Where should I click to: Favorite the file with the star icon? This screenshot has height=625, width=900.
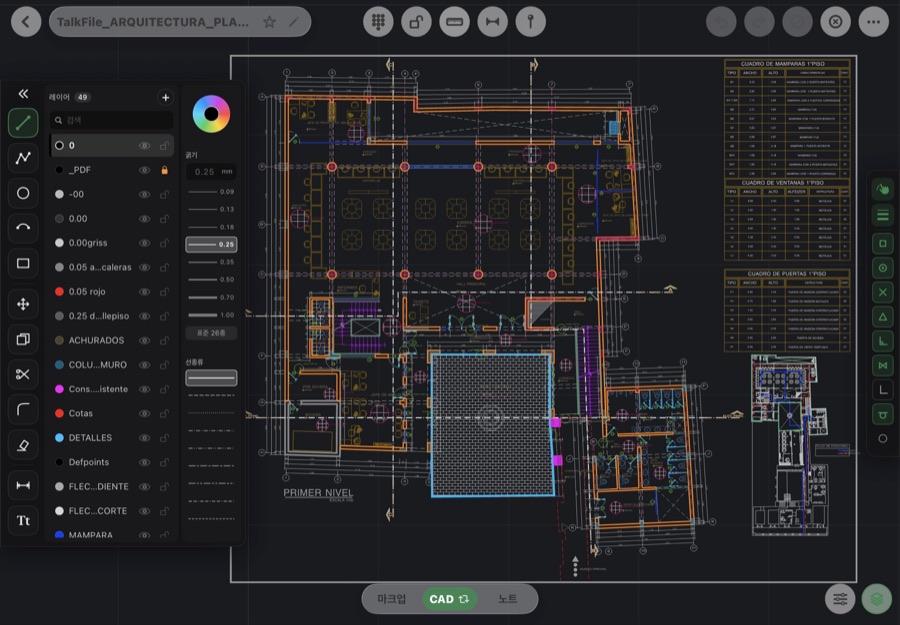269,22
